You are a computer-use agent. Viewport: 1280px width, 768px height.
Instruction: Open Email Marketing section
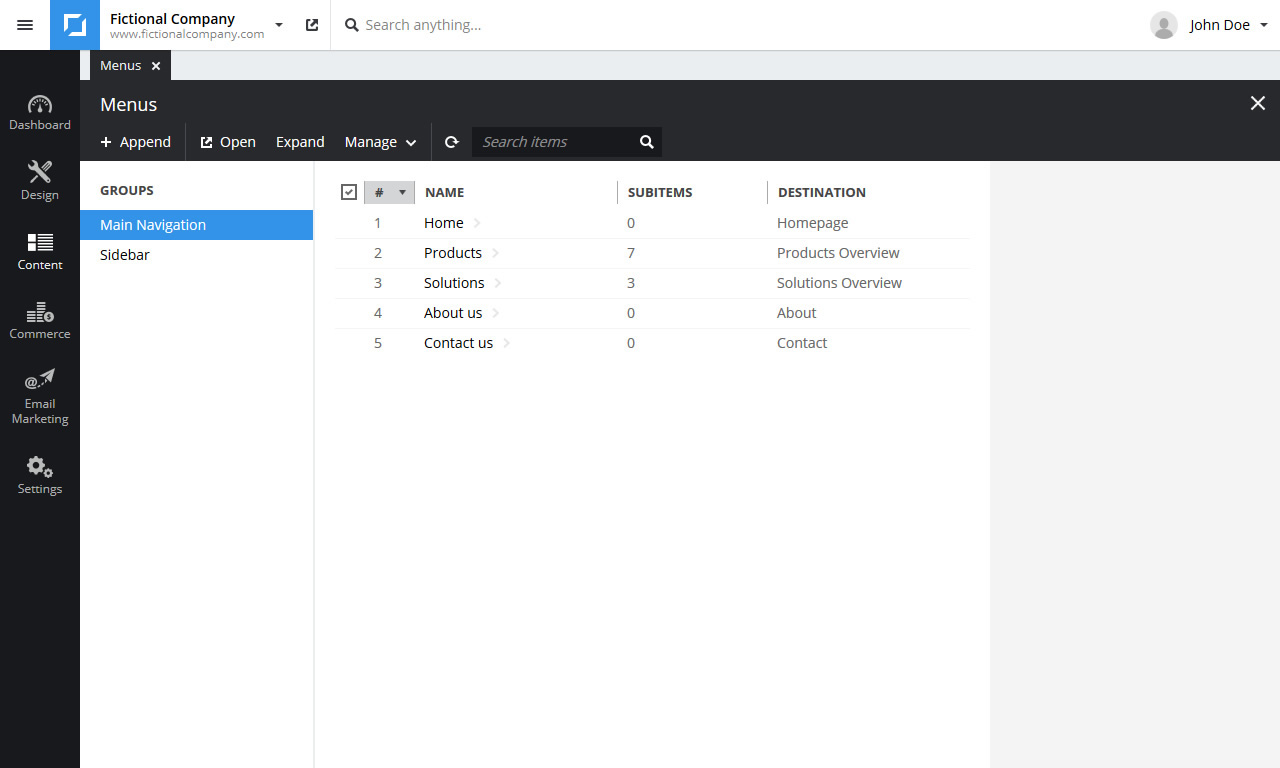point(40,397)
